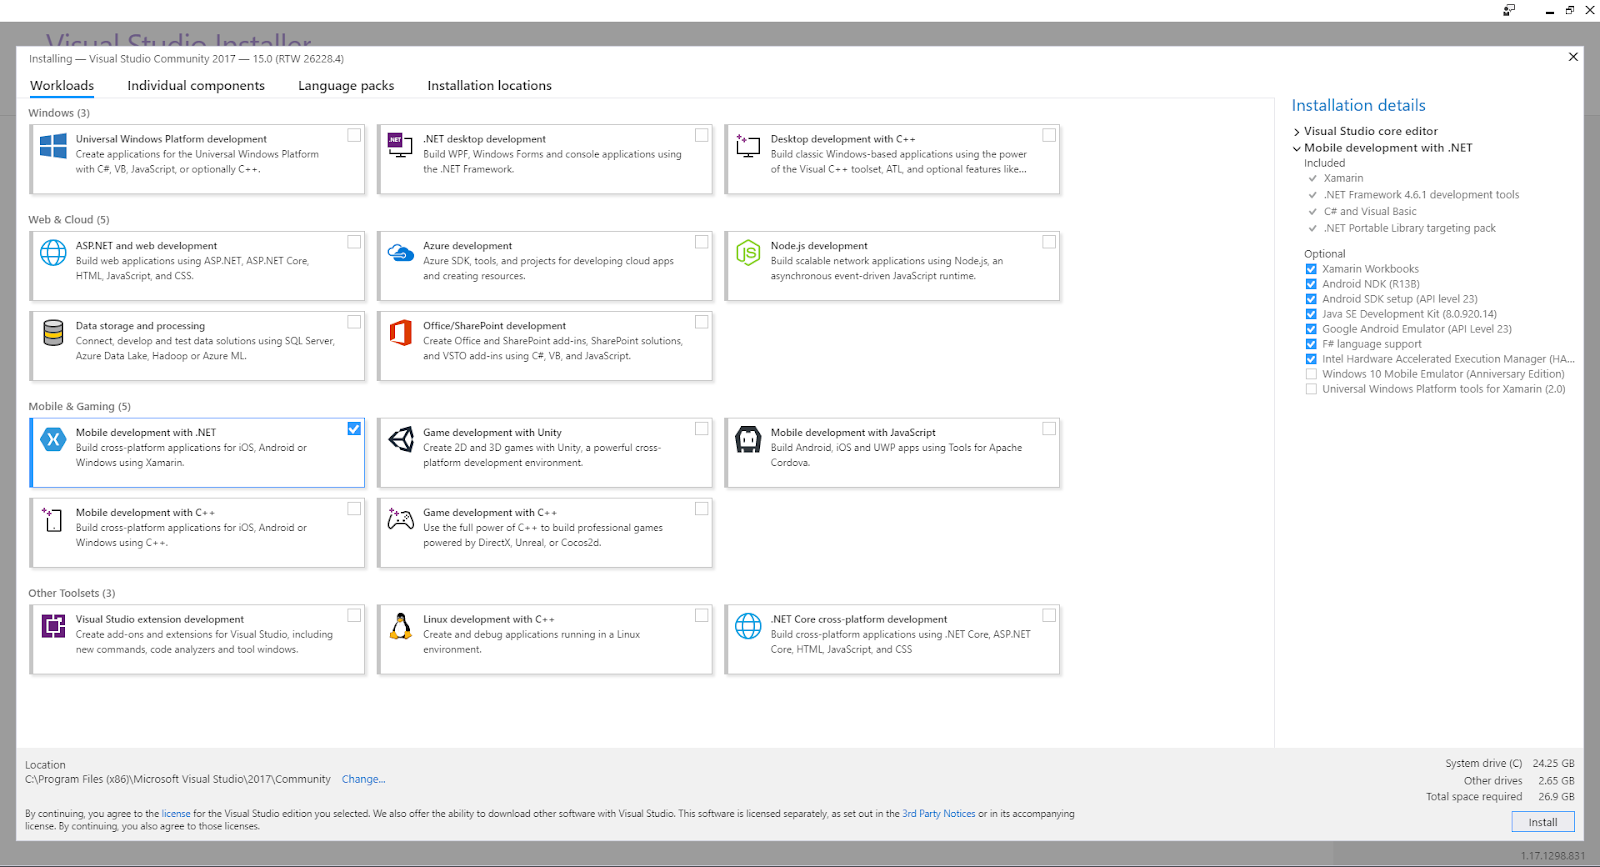Uncheck Java SE Development Kit option
Image resolution: width=1600 pixels, height=867 pixels.
coord(1311,314)
